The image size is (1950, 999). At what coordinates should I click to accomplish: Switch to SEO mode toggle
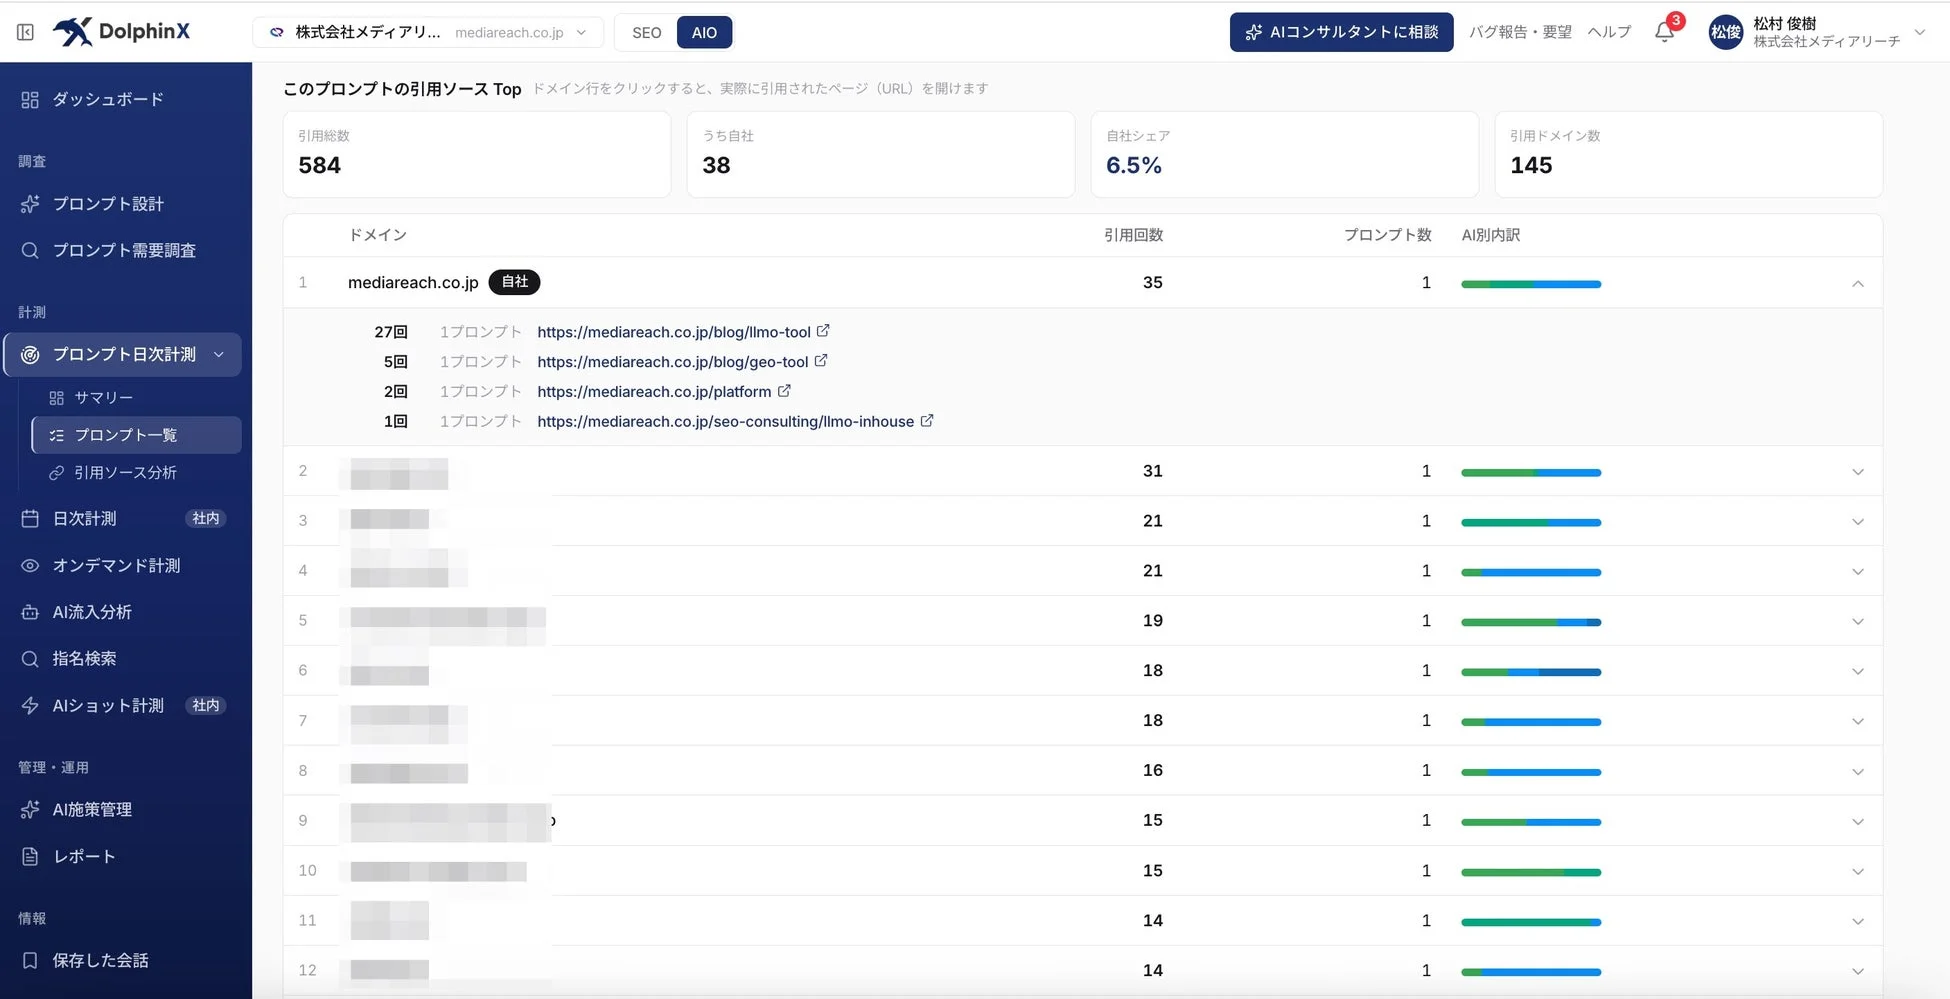(646, 32)
